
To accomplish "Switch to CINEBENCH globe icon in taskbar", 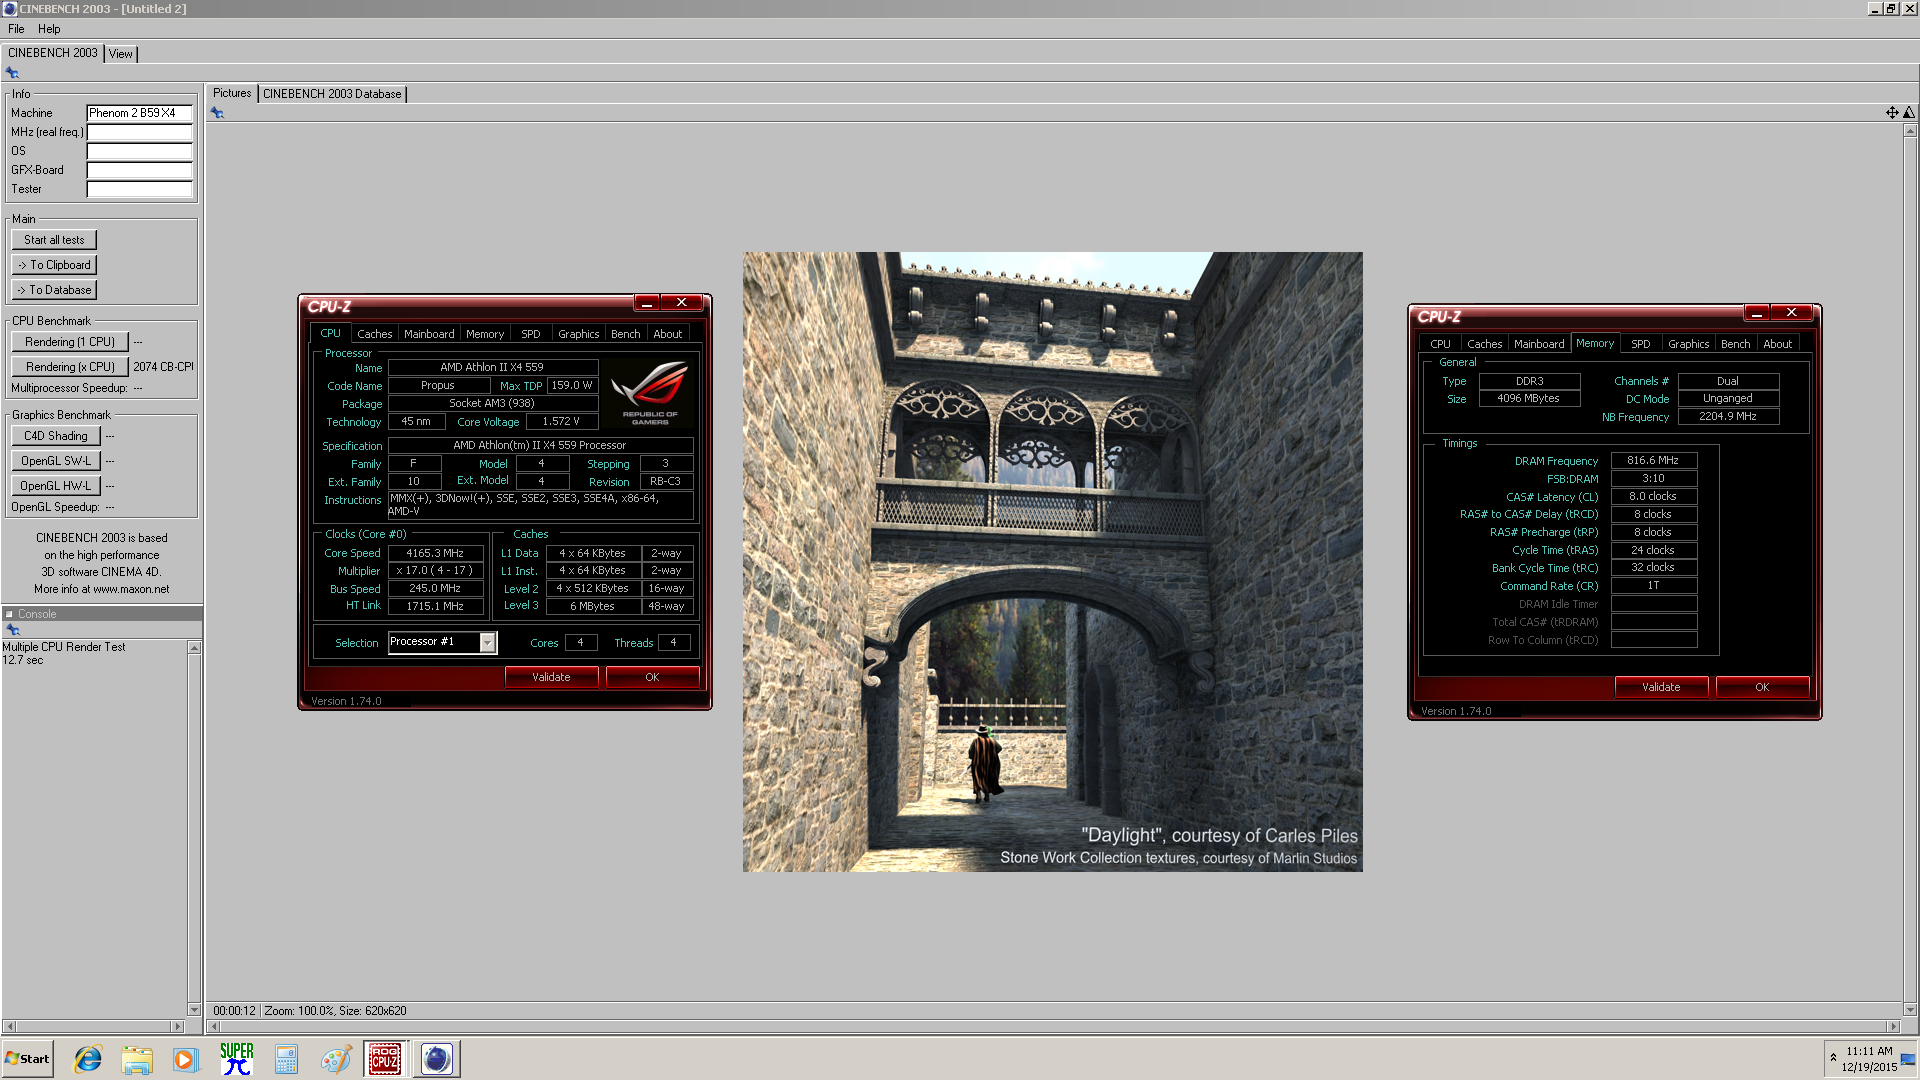I will 437,1059.
